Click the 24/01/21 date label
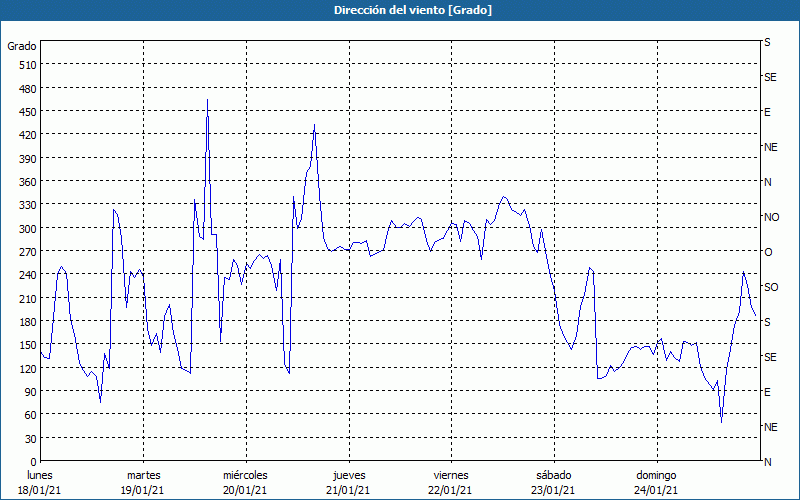 [656, 490]
